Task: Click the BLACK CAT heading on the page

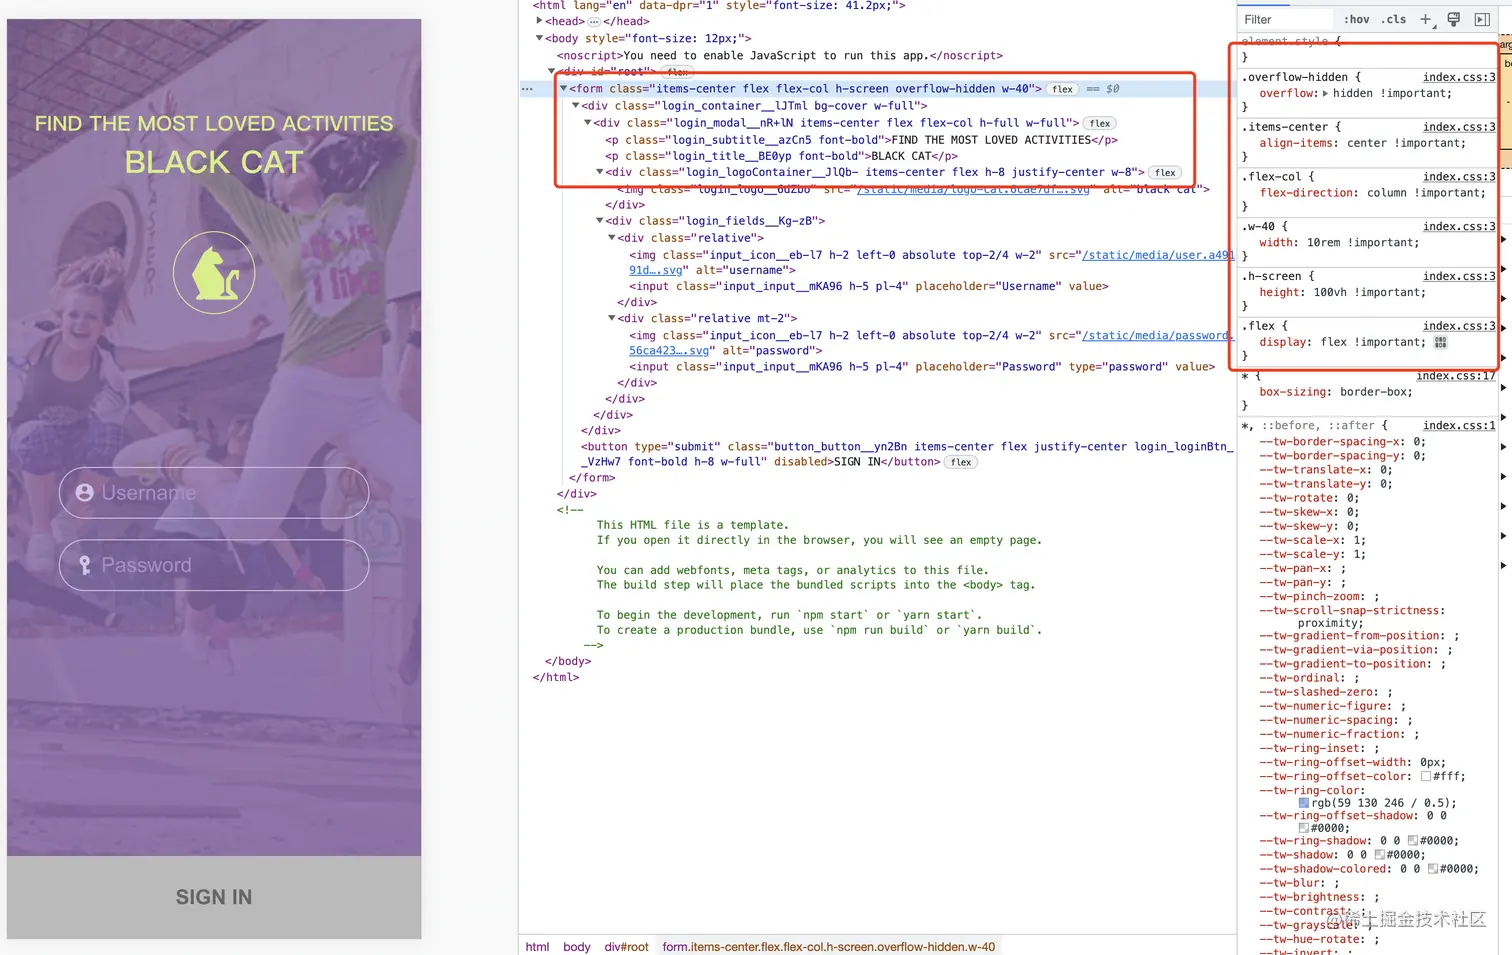Action: (214, 162)
